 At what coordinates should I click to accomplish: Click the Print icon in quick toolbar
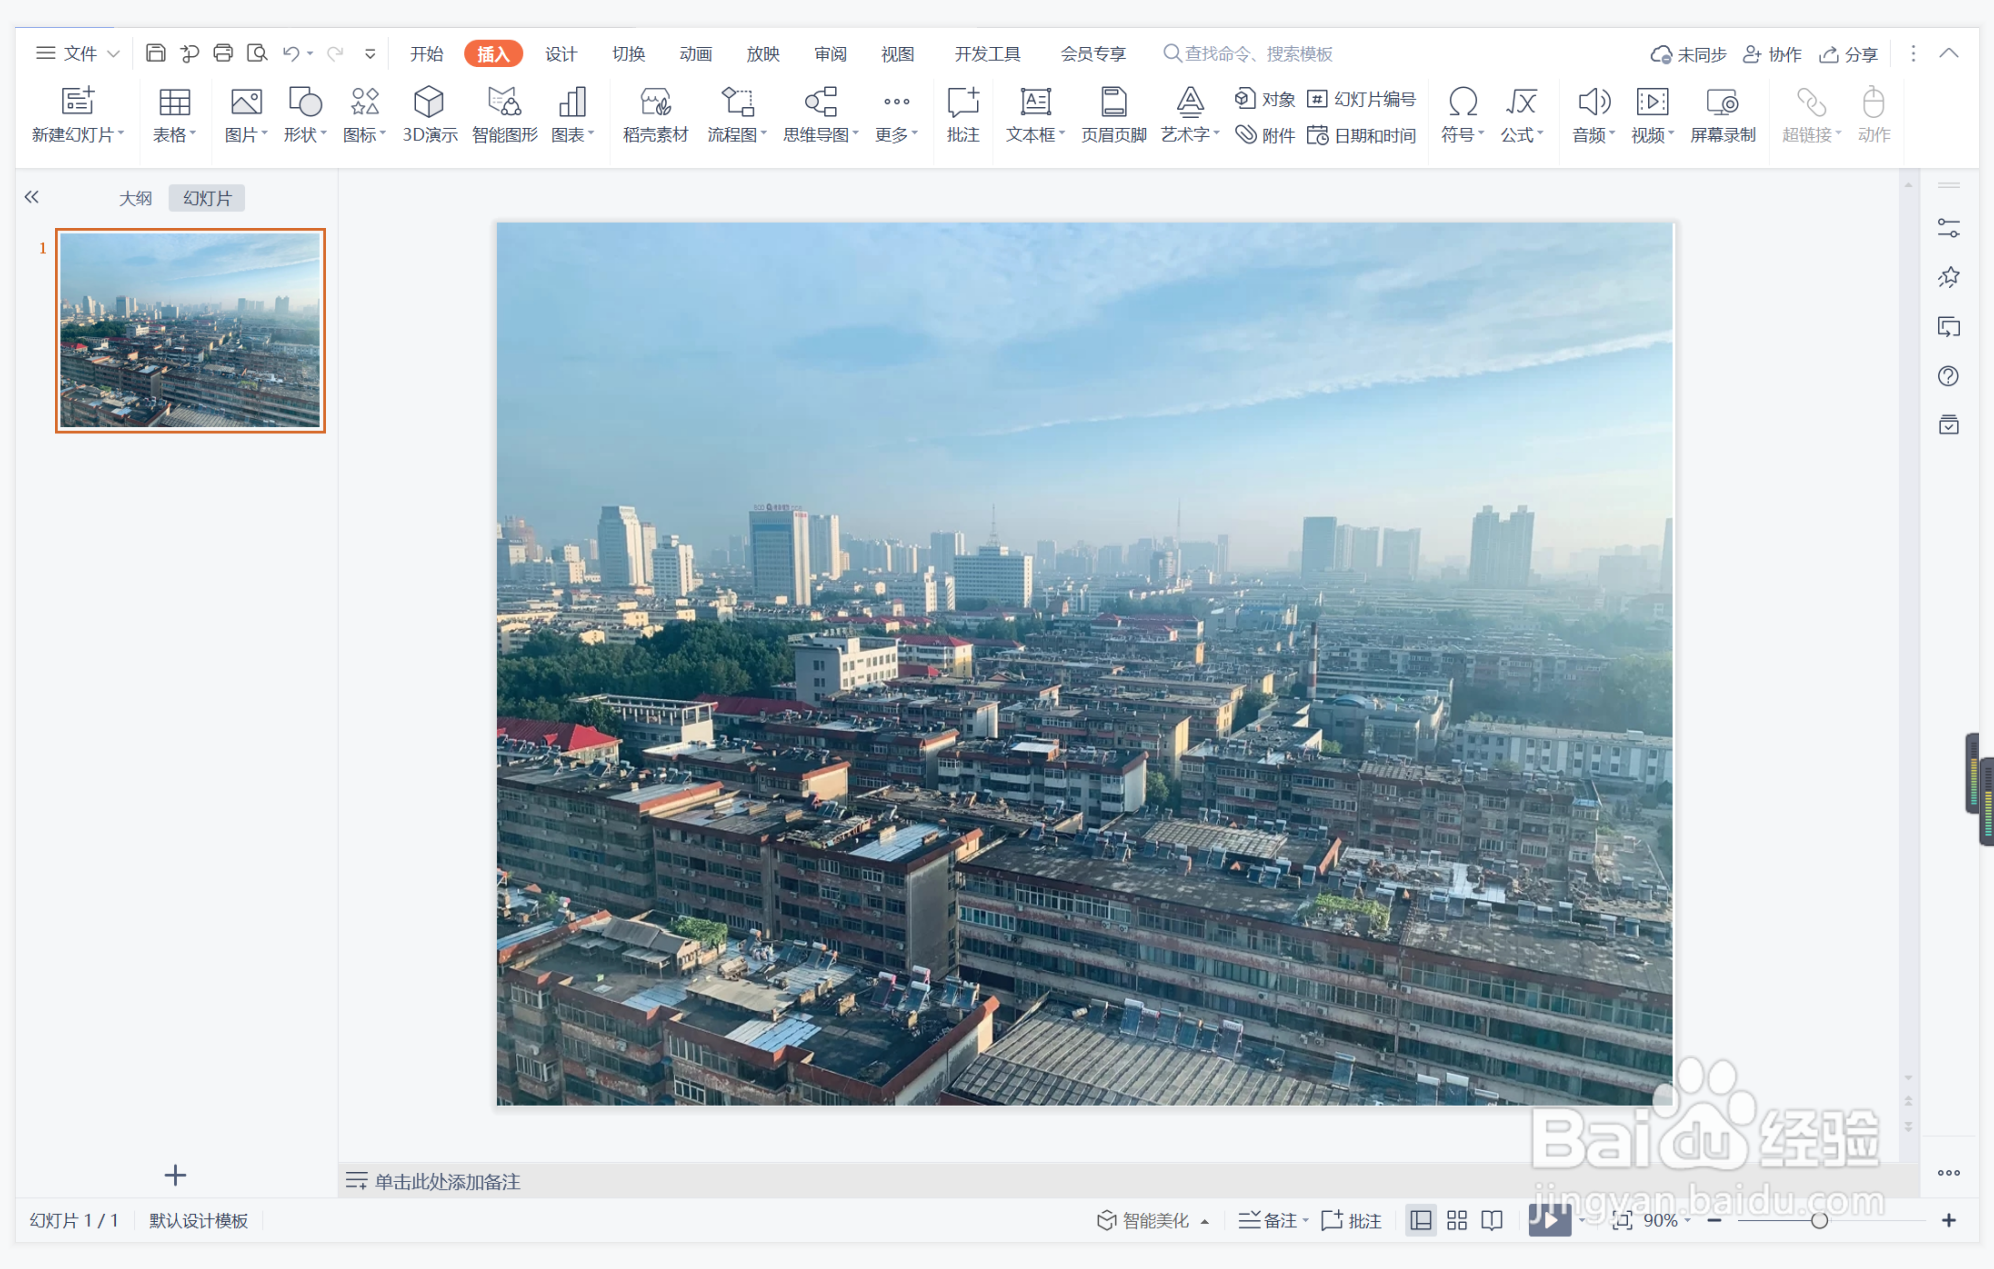click(x=223, y=53)
